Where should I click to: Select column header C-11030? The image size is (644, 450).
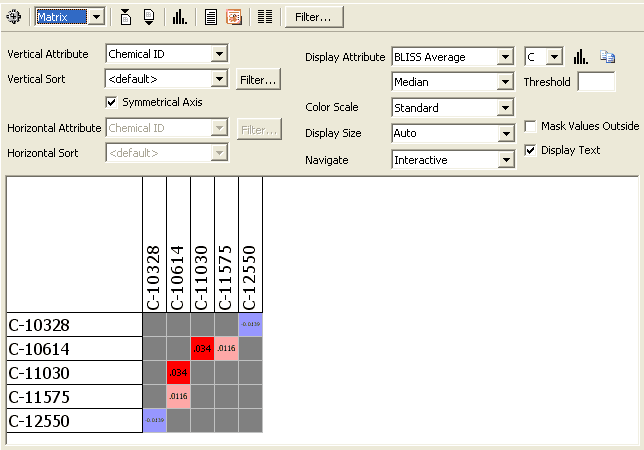click(202, 245)
